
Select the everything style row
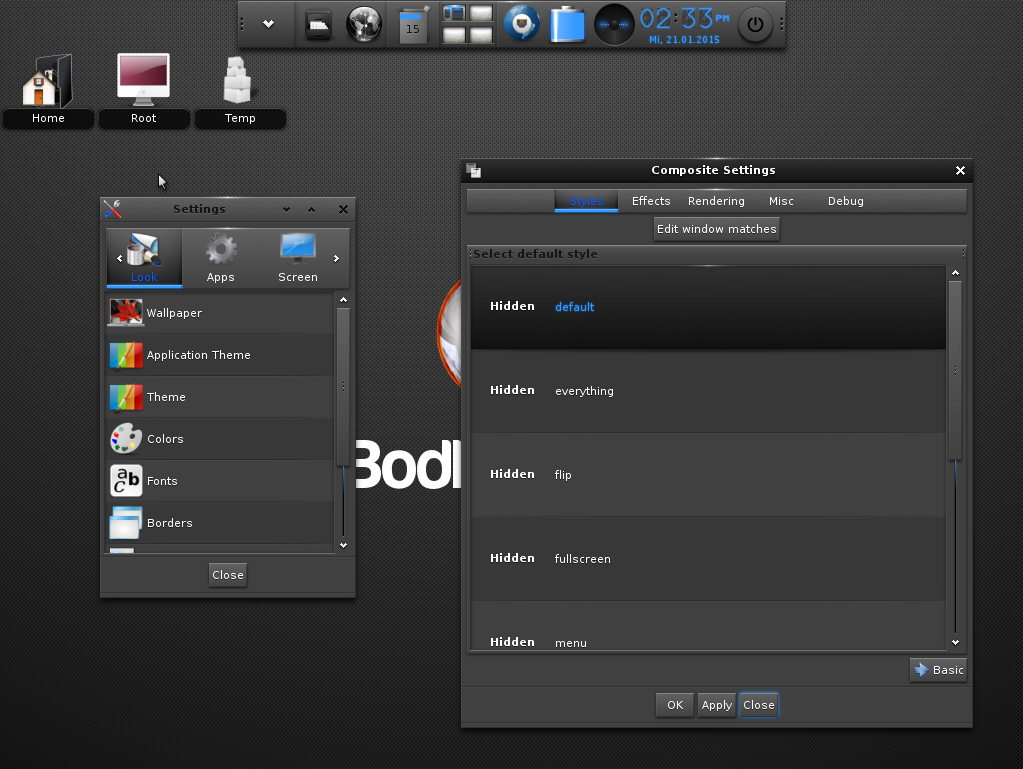[708, 391]
